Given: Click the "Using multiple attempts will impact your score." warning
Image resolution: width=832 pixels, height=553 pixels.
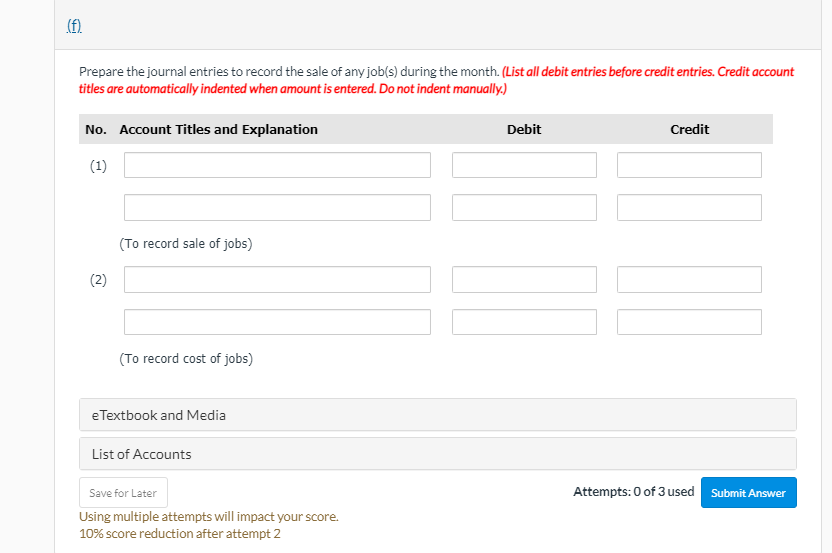Looking at the screenshot, I should [x=209, y=517].
